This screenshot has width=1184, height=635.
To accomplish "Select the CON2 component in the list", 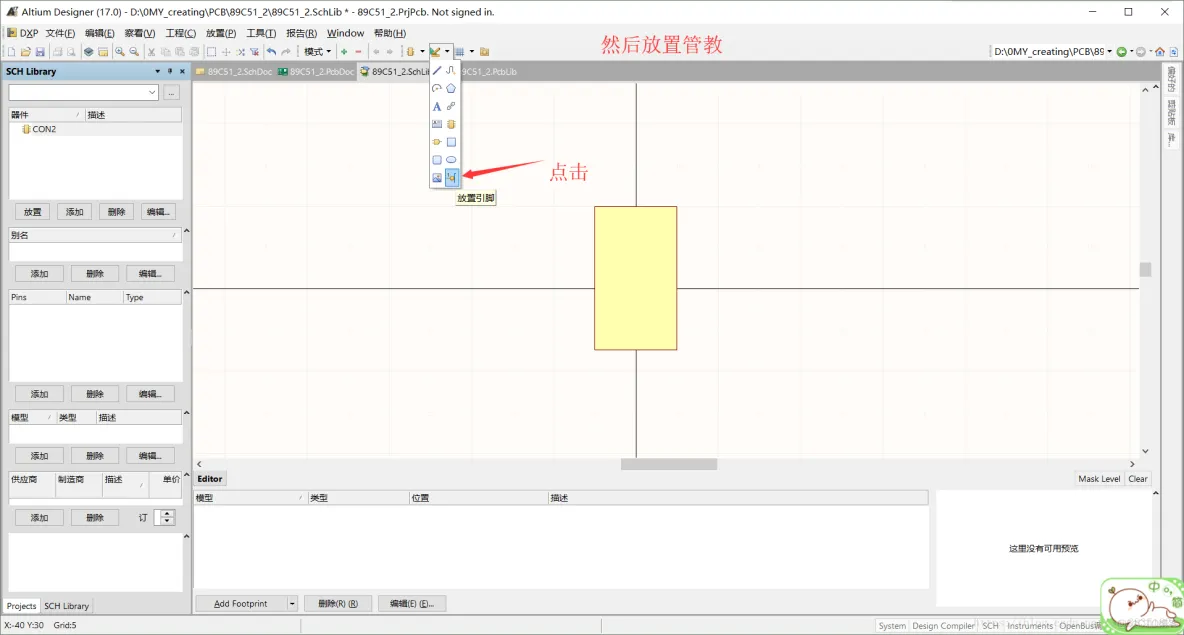I will pyautogui.click(x=44, y=129).
